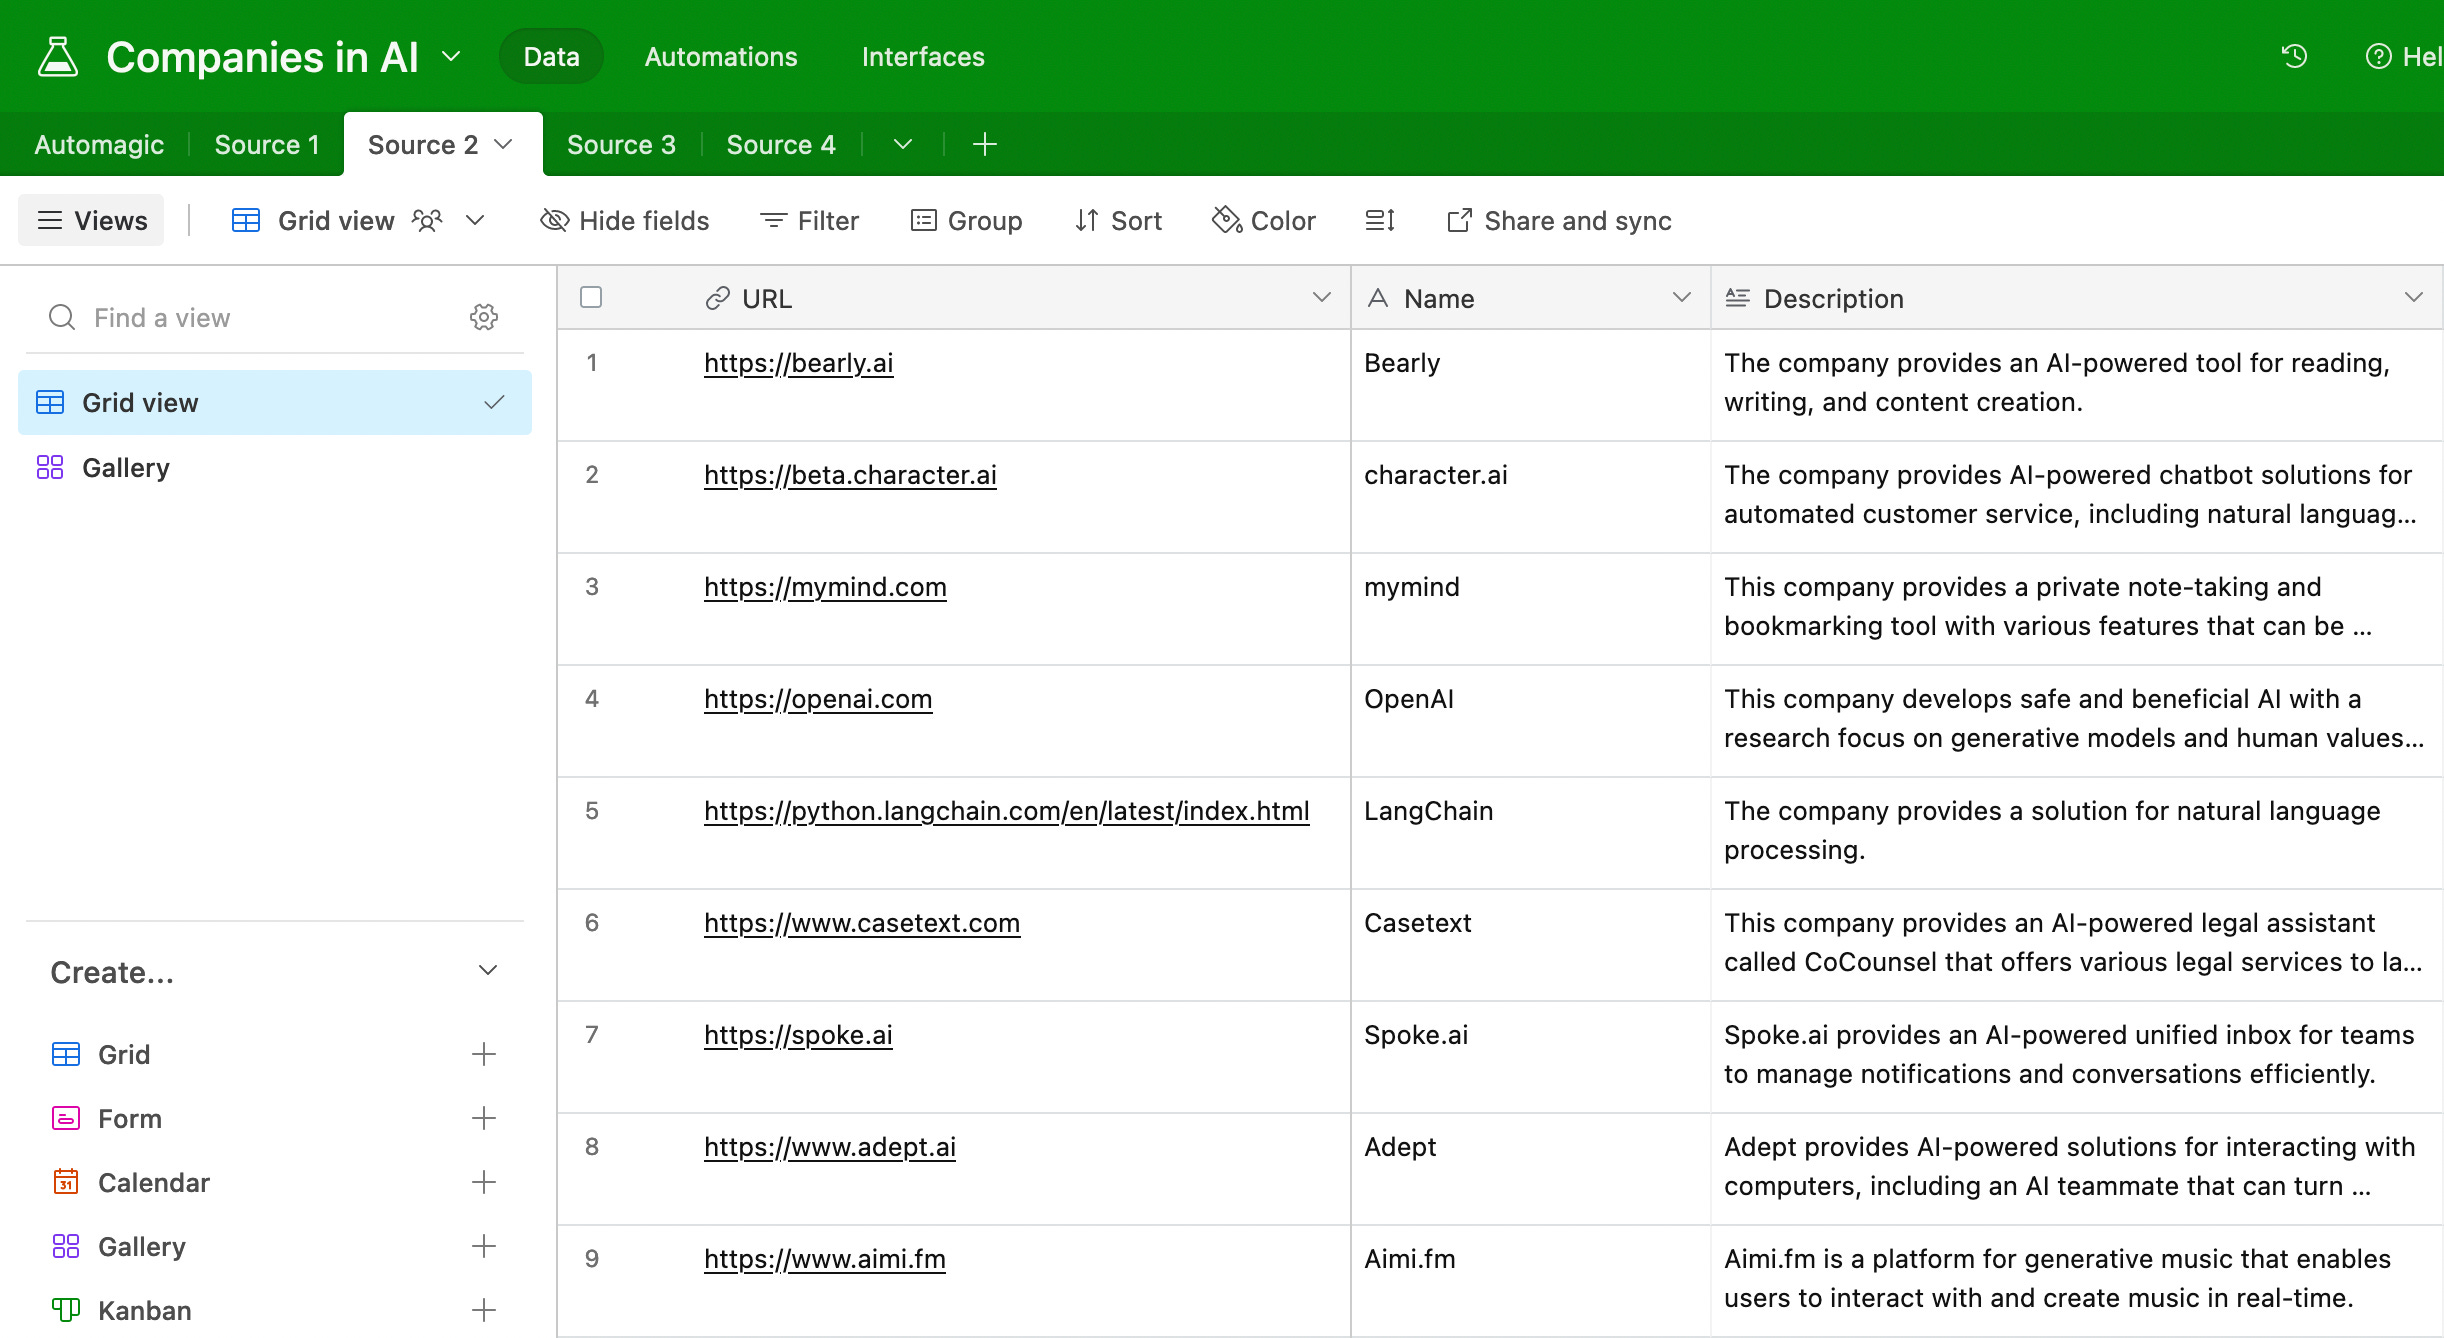Open the Source 2 tab dropdown arrow
Viewport: 2444px width, 1338px height.
coord(504,144)
